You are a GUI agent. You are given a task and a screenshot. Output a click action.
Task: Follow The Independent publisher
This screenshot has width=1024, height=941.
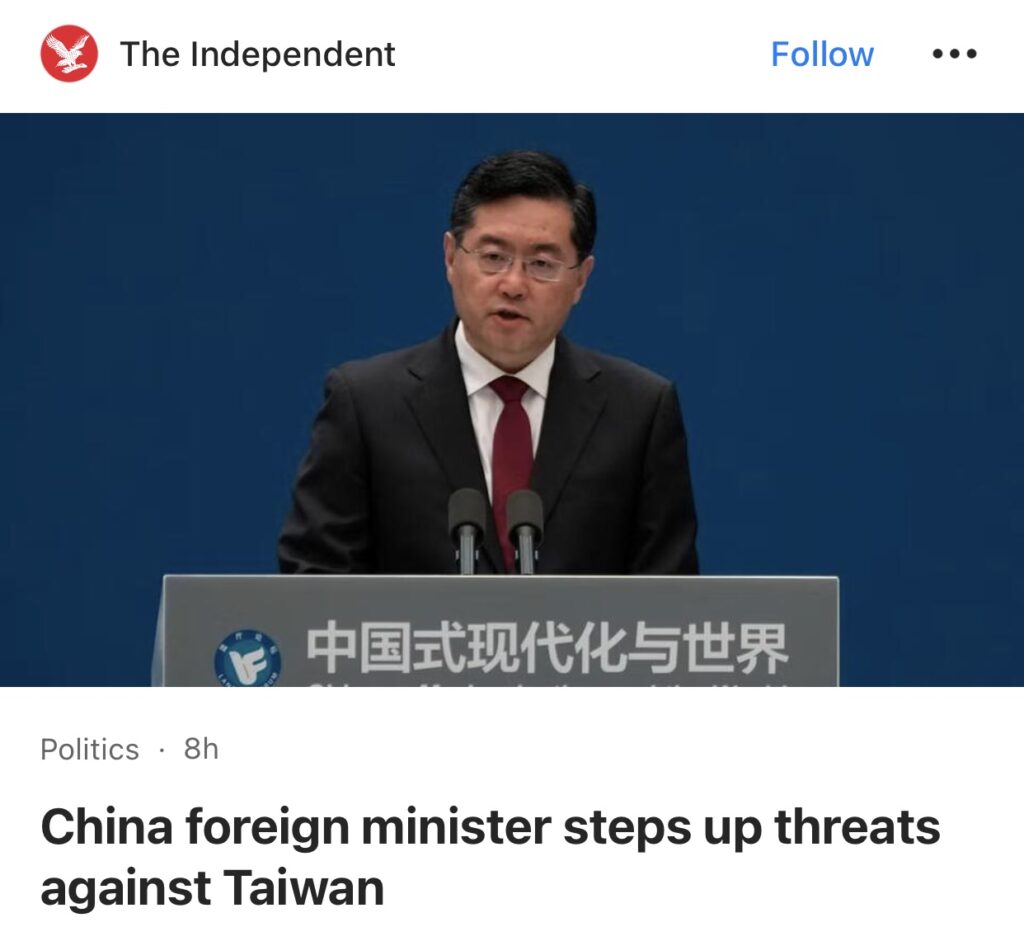point(822,54)
